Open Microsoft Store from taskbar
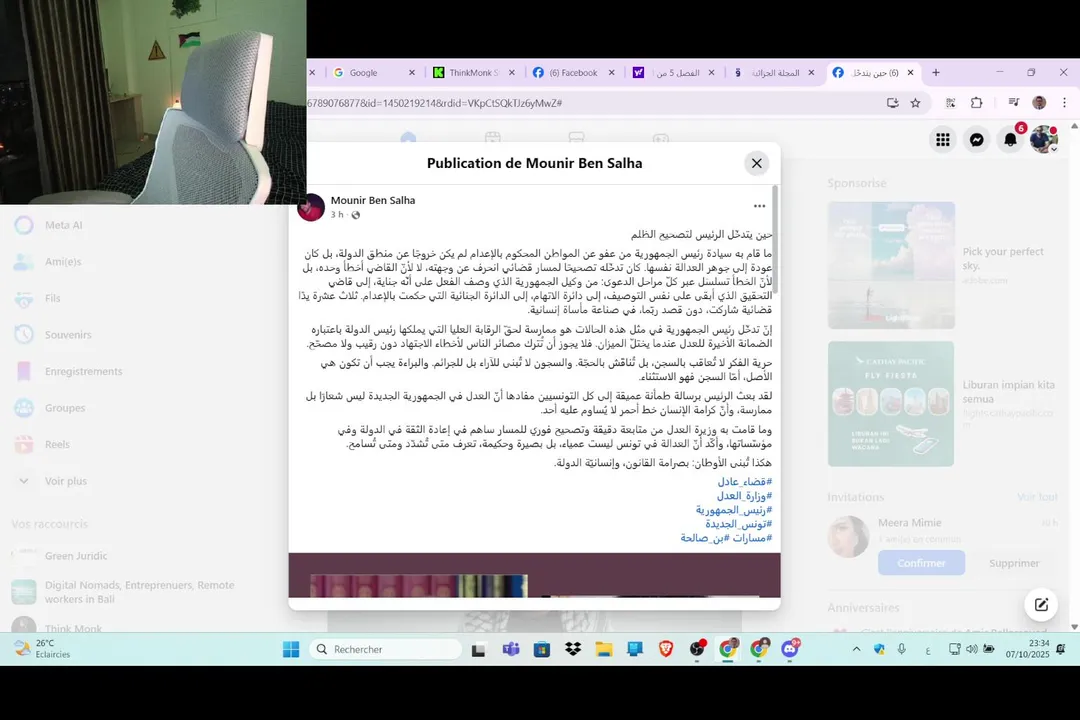 tap(542, 649)
